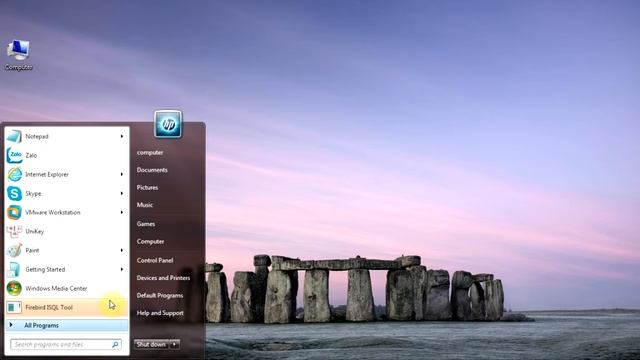Select the UniKey label text
Screen dimensions: 640x360
point(34,231)
